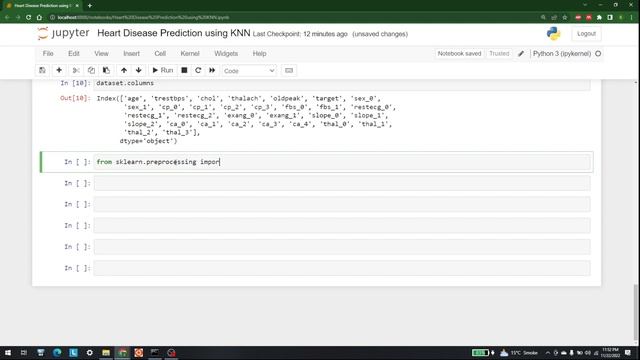The height and width of the screenshot is (360, 640).
Task: Open Microsoft Edge from the taskbar
Action: [57, 353]
